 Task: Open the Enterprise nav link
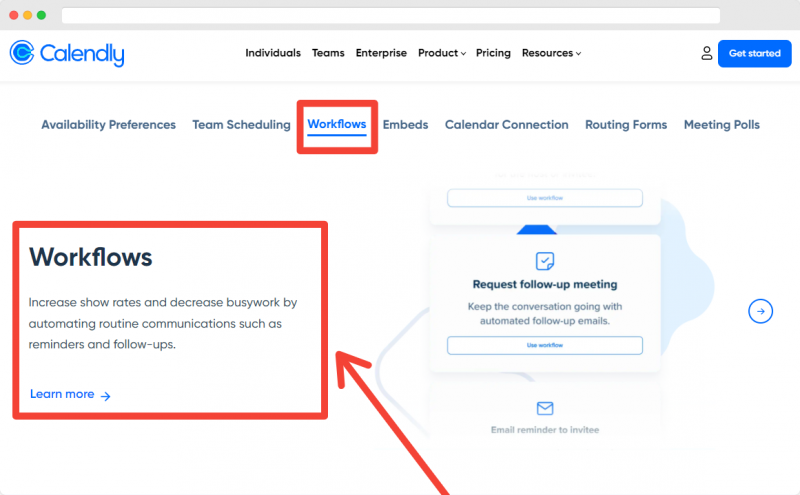(381, 53)
